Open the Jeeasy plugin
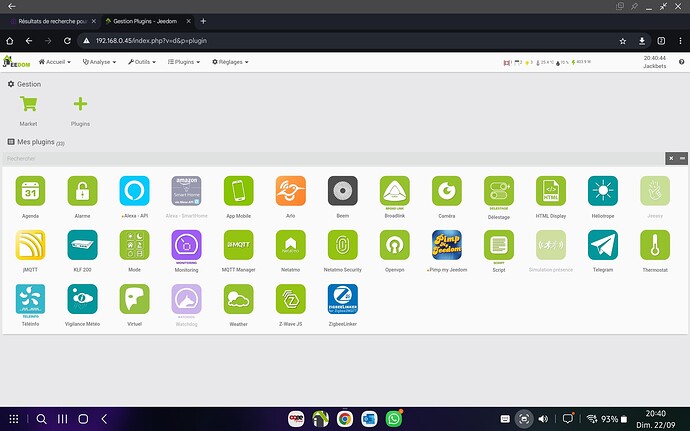Viewport: 690px width, 431px height. pos(655,191)
